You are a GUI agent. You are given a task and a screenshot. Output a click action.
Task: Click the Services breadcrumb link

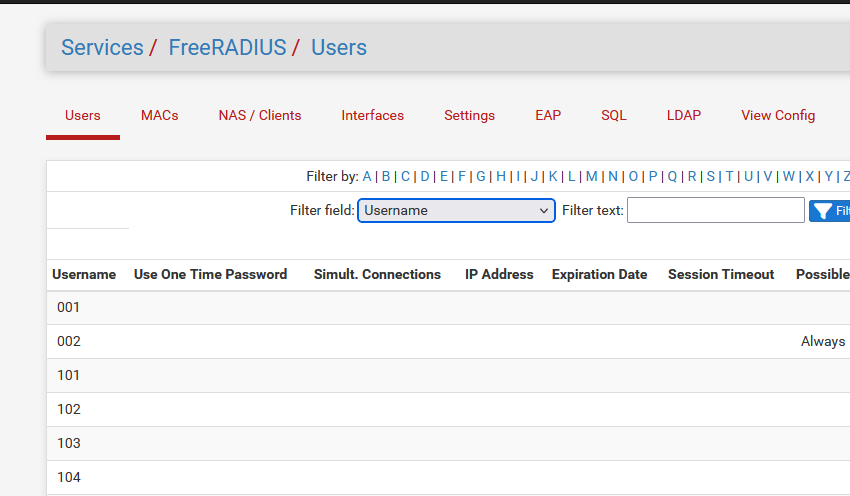102,48
